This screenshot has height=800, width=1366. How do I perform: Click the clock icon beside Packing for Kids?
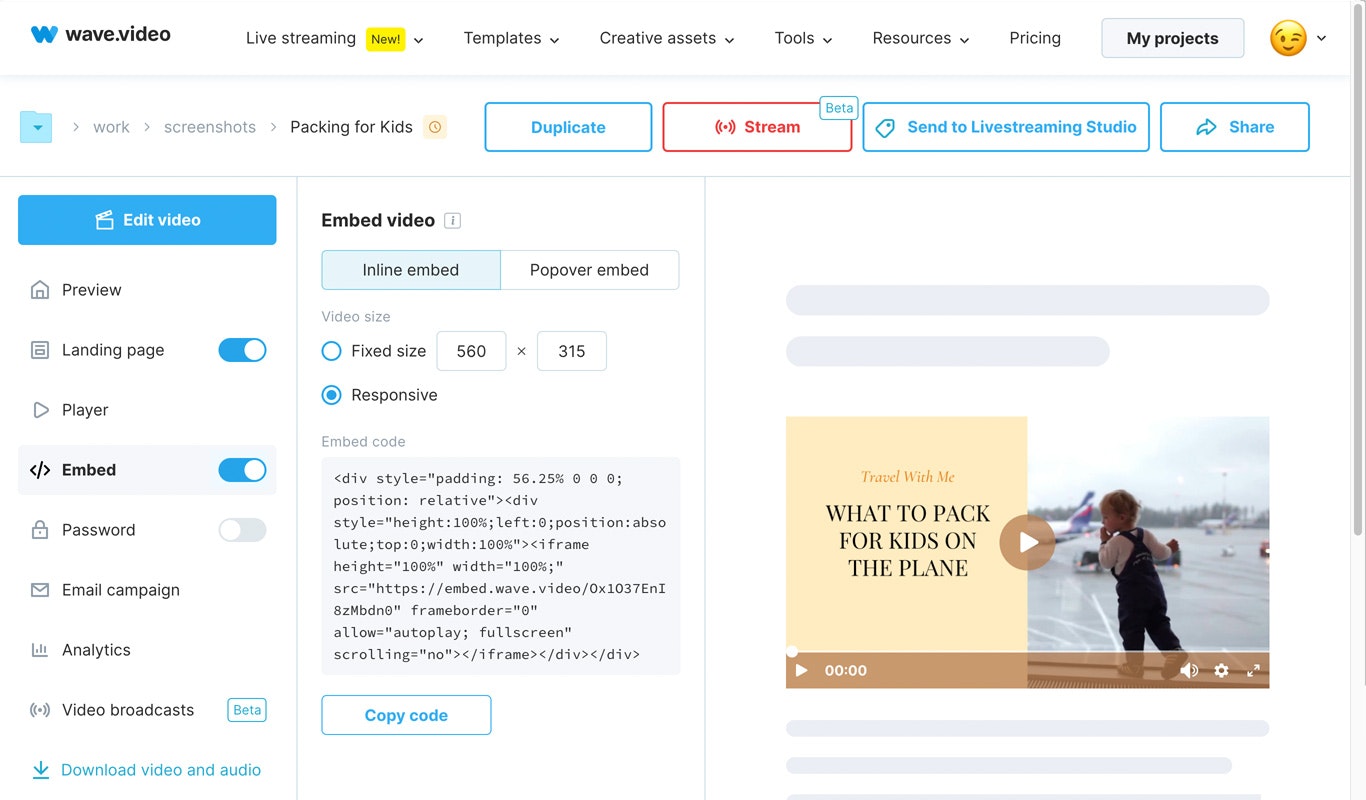[434, 127]
